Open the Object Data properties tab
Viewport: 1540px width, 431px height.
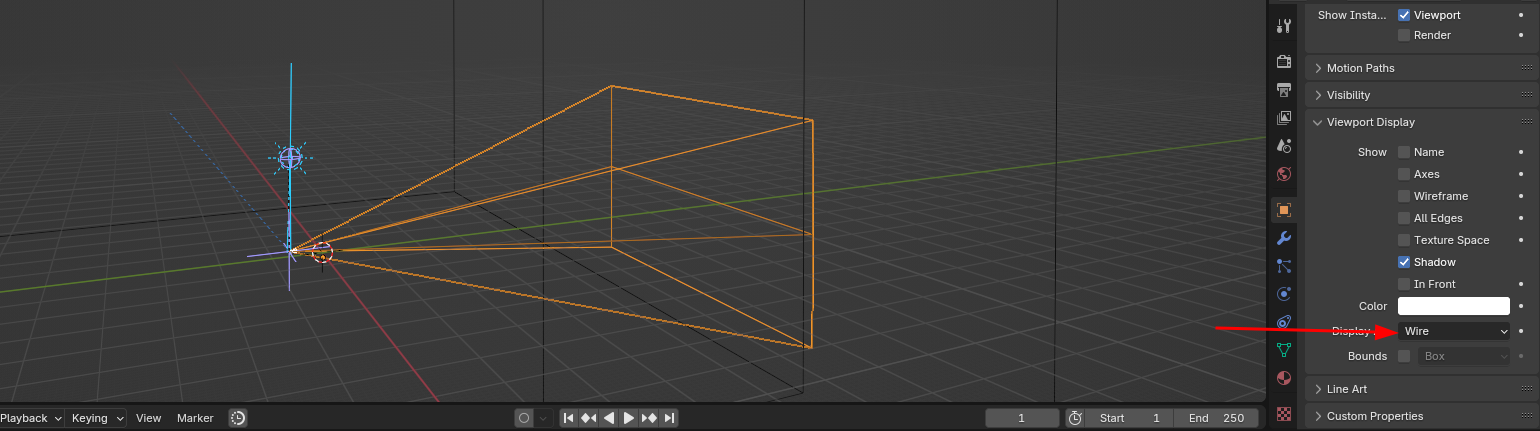1284,350
